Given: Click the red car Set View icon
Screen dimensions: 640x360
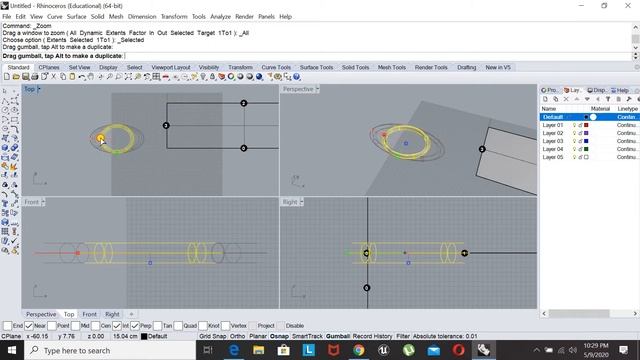Looking at the screenshot, I should [x=166, y=77].
